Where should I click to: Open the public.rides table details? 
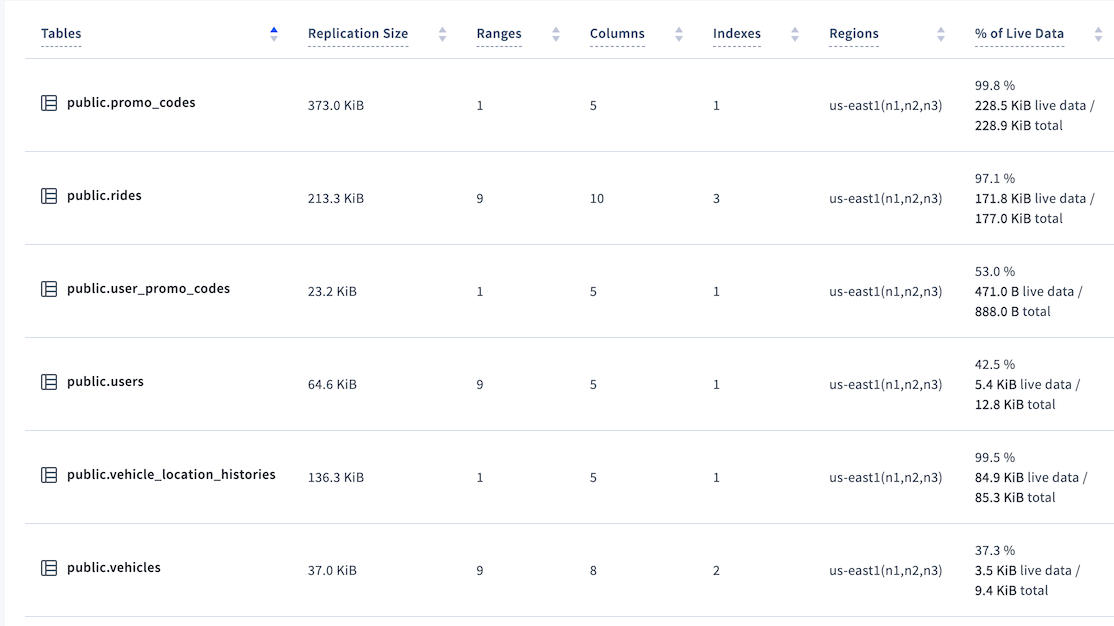(x=104, y=196)
